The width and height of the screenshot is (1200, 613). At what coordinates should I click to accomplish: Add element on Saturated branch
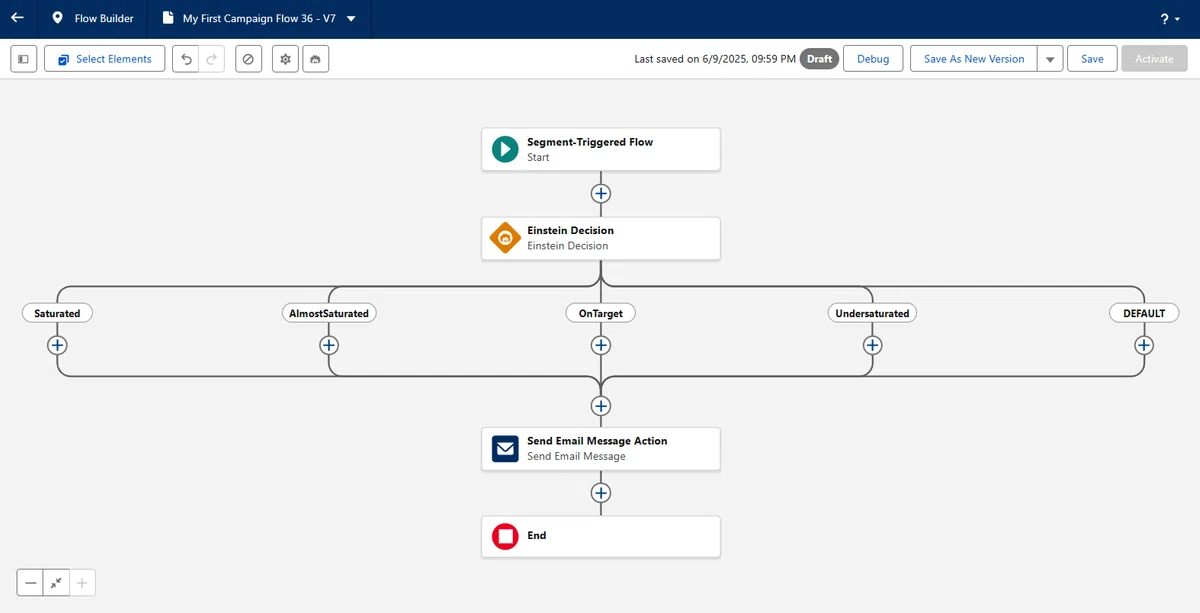57,345
